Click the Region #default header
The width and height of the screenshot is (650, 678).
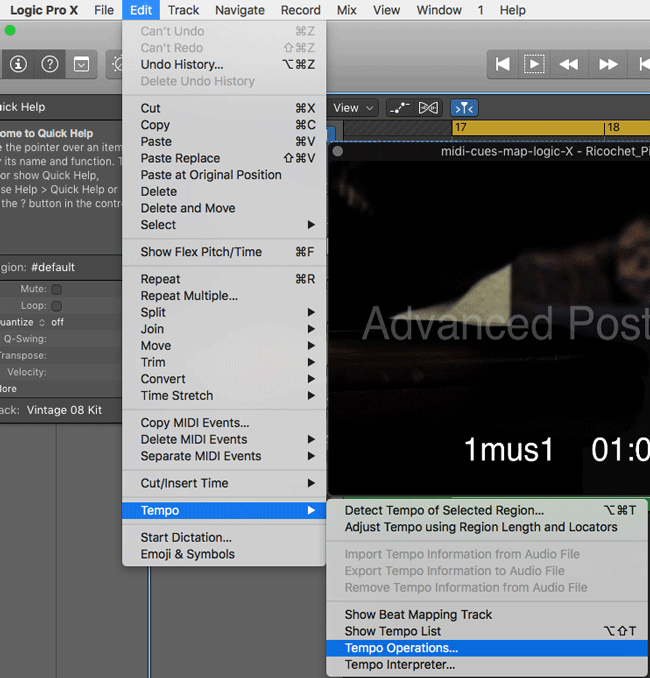61,267
